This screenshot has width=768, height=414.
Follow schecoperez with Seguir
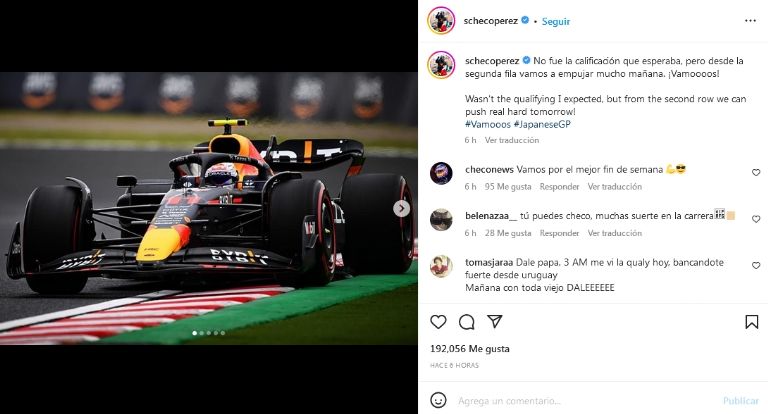click(x=556, y=22)
